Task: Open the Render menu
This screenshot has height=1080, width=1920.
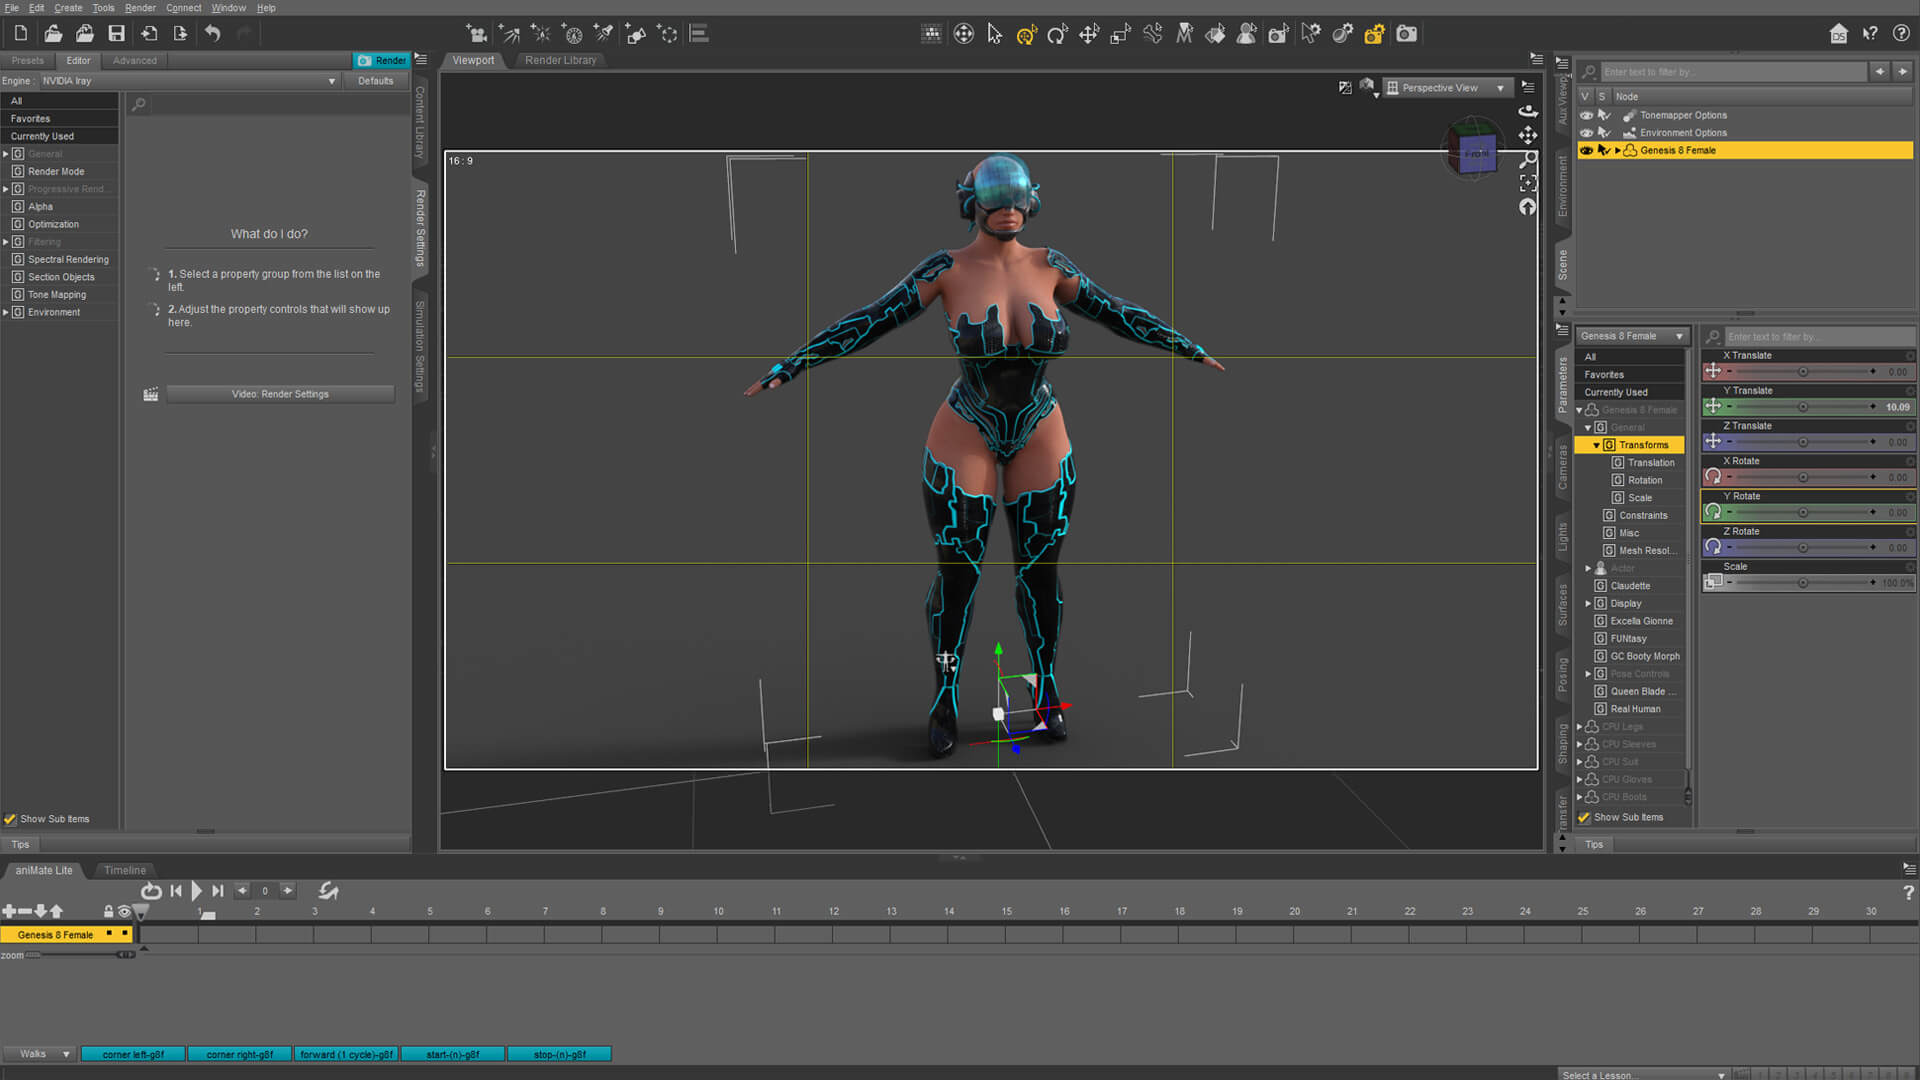Action: click(140, 8)
